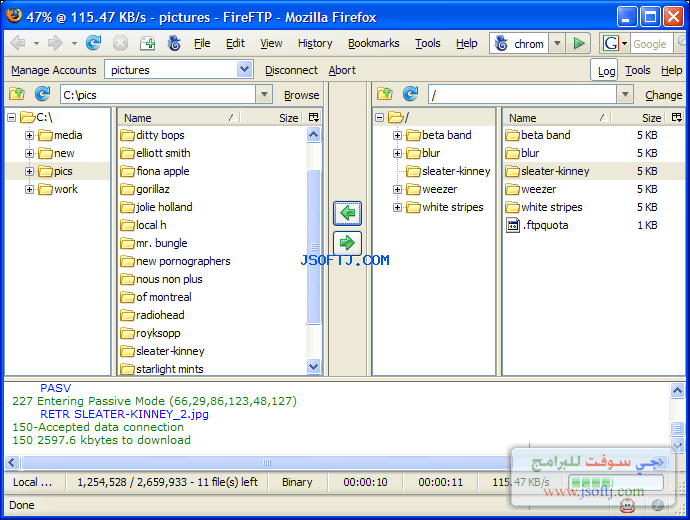Expand the pics folder tree node
Screen dimensions: 690x520
(29, 172)
